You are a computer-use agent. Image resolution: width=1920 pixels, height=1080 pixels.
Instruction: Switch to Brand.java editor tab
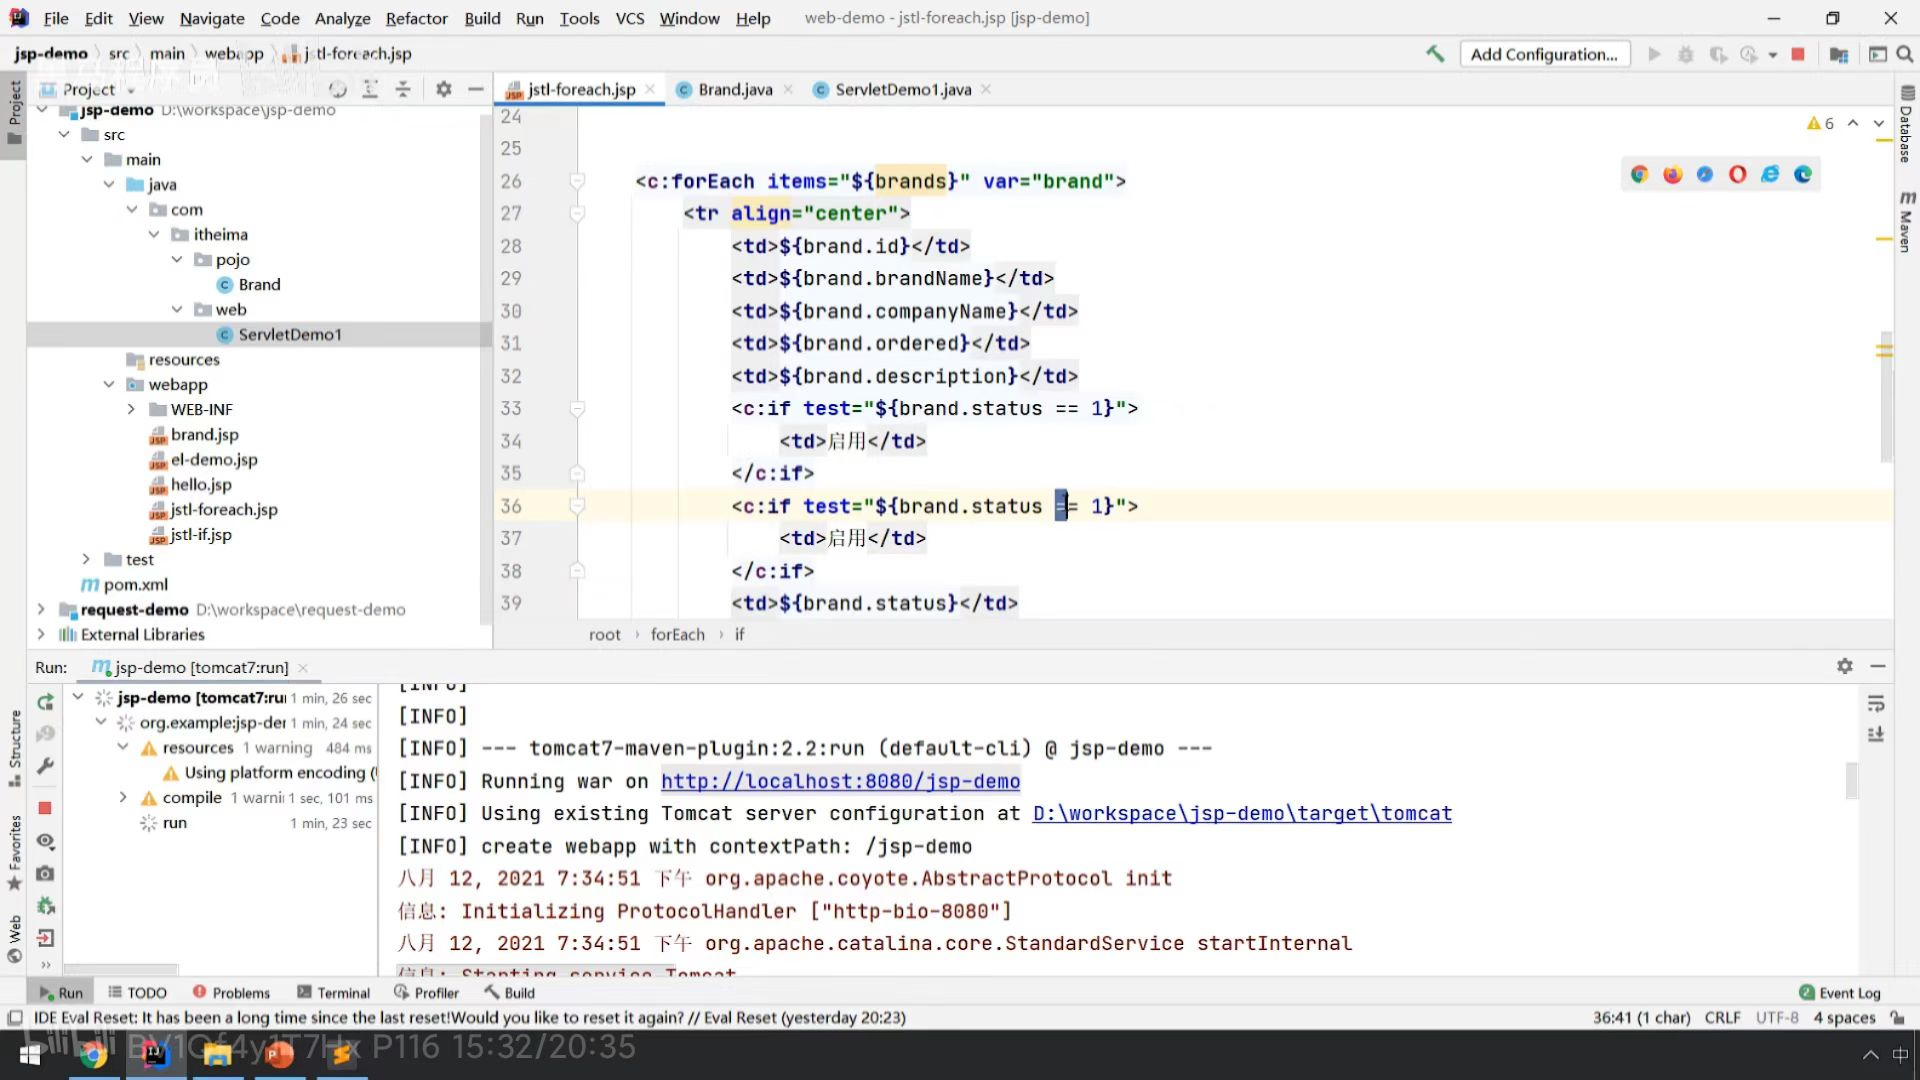[x=735, y=89]
